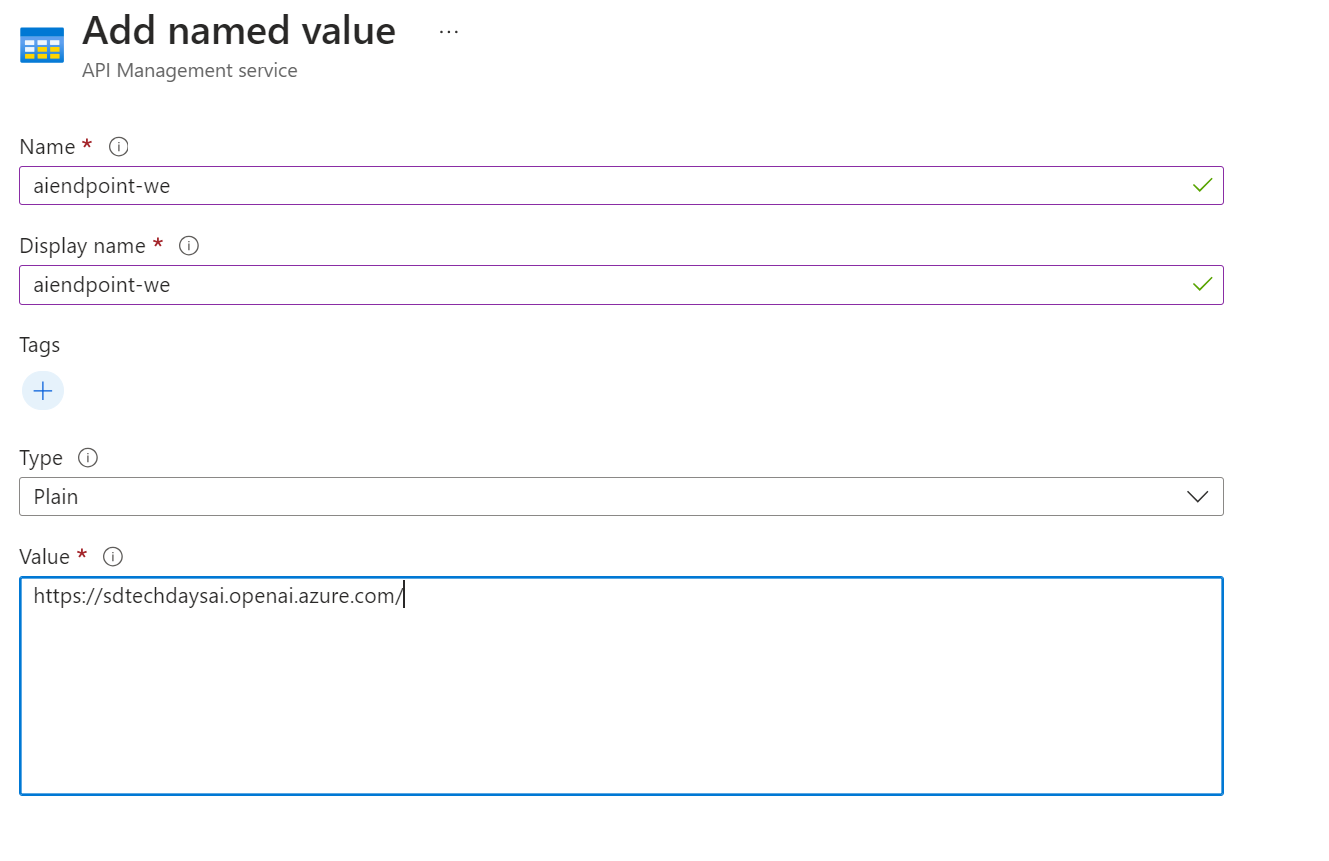Add a tag with the plus button
The height and width of the screenshot is (861, 1329).
point(43,391)
